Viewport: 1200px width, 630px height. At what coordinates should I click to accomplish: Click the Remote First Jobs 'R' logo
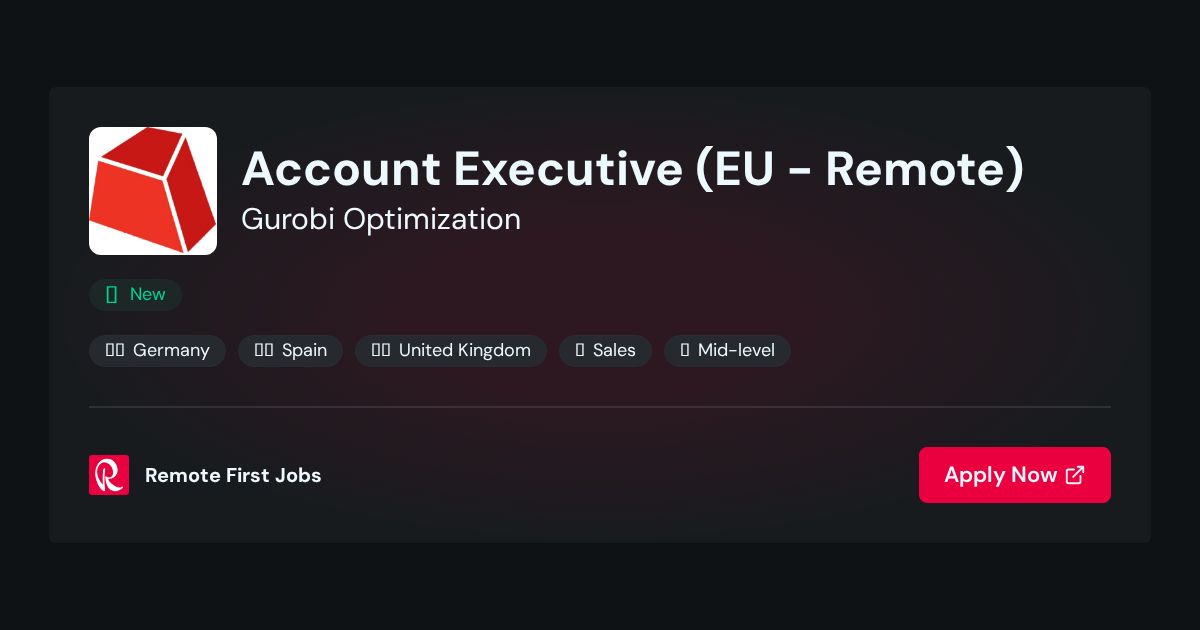[x=109, y=475]
